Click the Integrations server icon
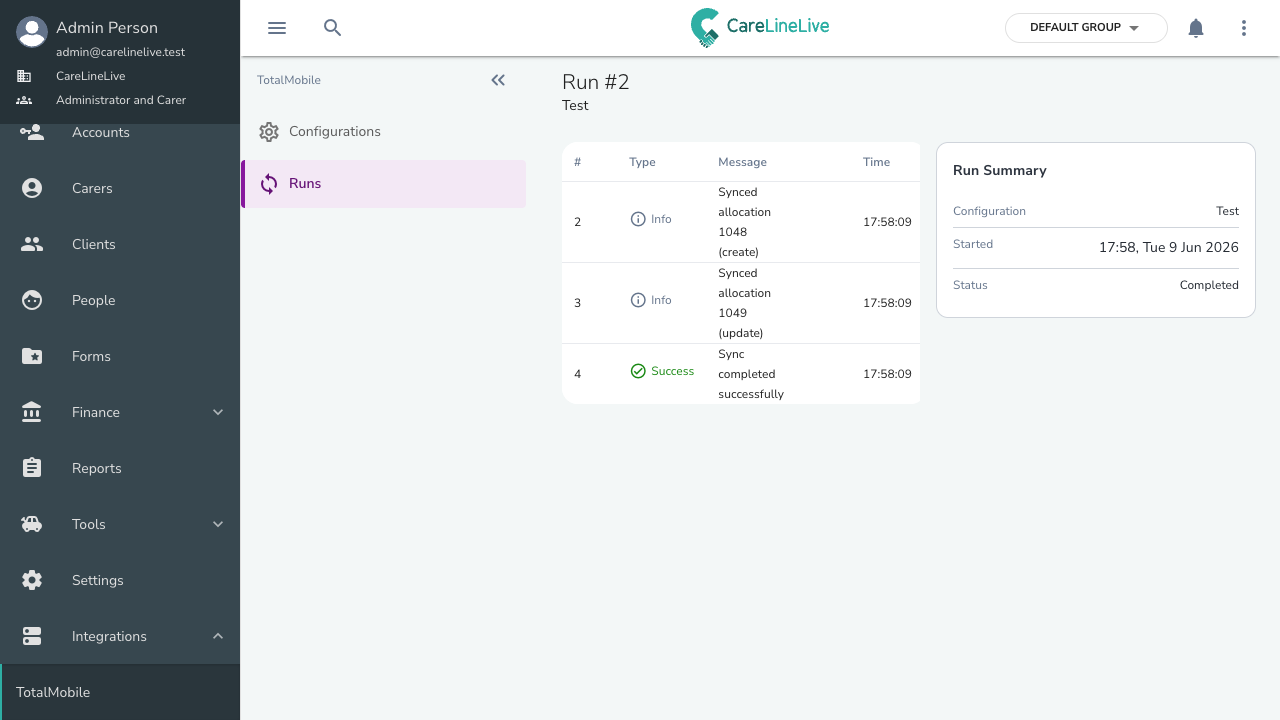Screen dimensions: 1280x720 click(x=32, y=636)
